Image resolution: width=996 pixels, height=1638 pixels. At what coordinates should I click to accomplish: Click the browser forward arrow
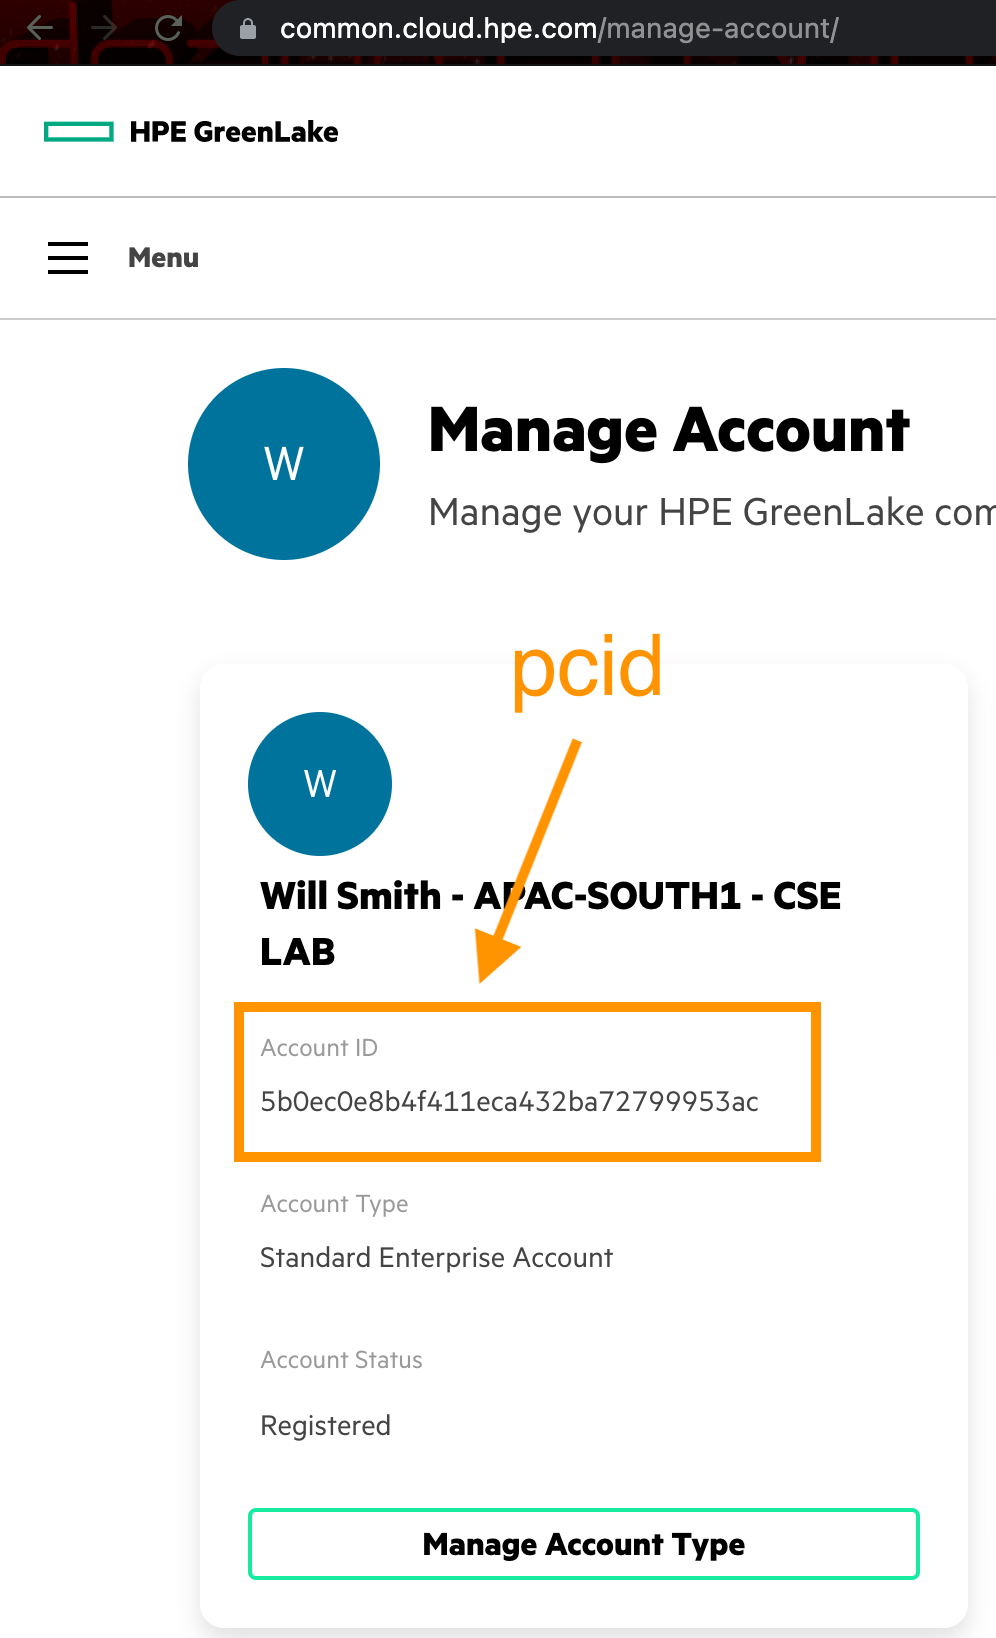tap(104, 28)
